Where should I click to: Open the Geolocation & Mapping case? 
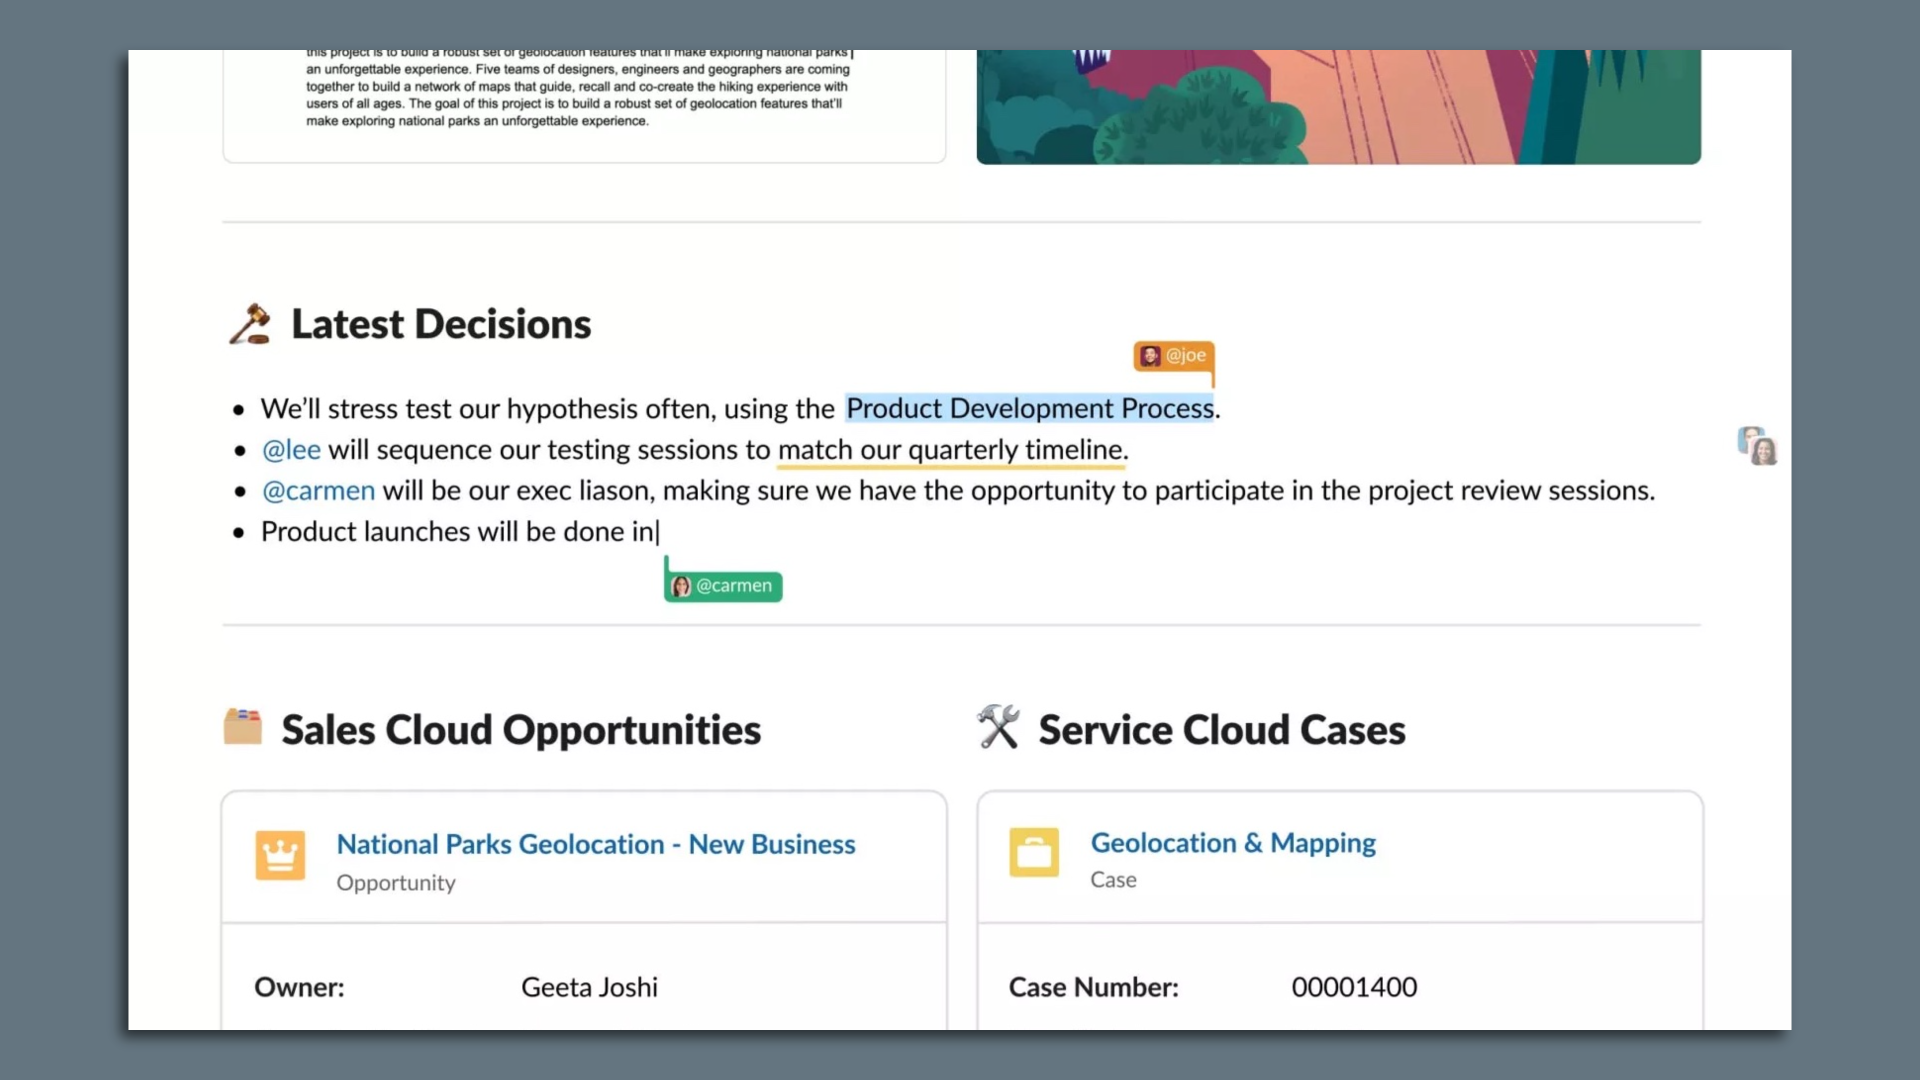coord(1232,843)
